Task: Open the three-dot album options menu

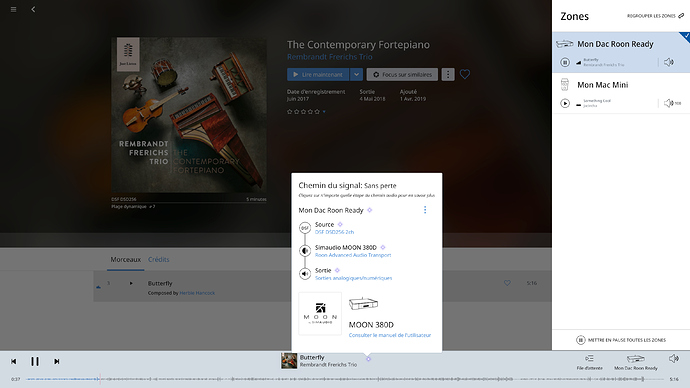Action: tap(448, 74)
